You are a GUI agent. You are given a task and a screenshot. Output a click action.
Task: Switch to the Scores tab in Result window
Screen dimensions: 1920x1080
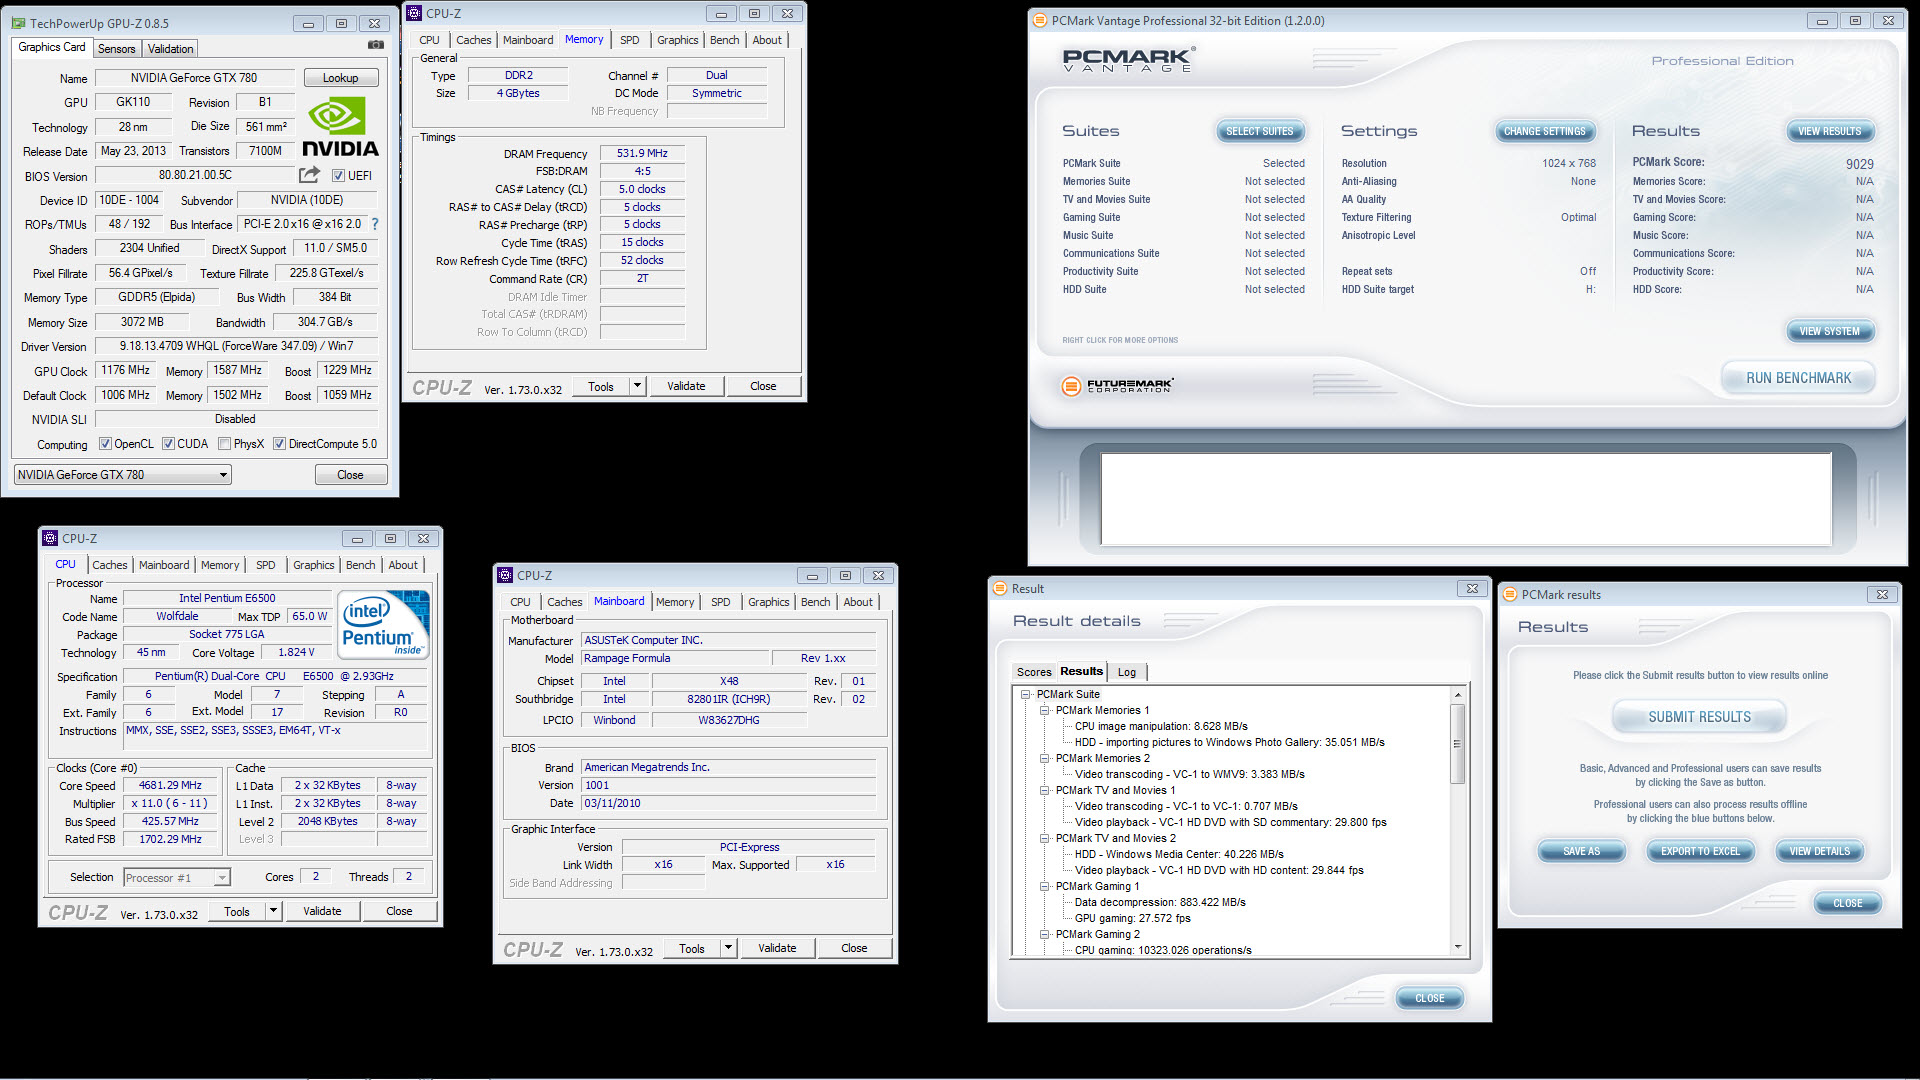(x=1034, y=672)
